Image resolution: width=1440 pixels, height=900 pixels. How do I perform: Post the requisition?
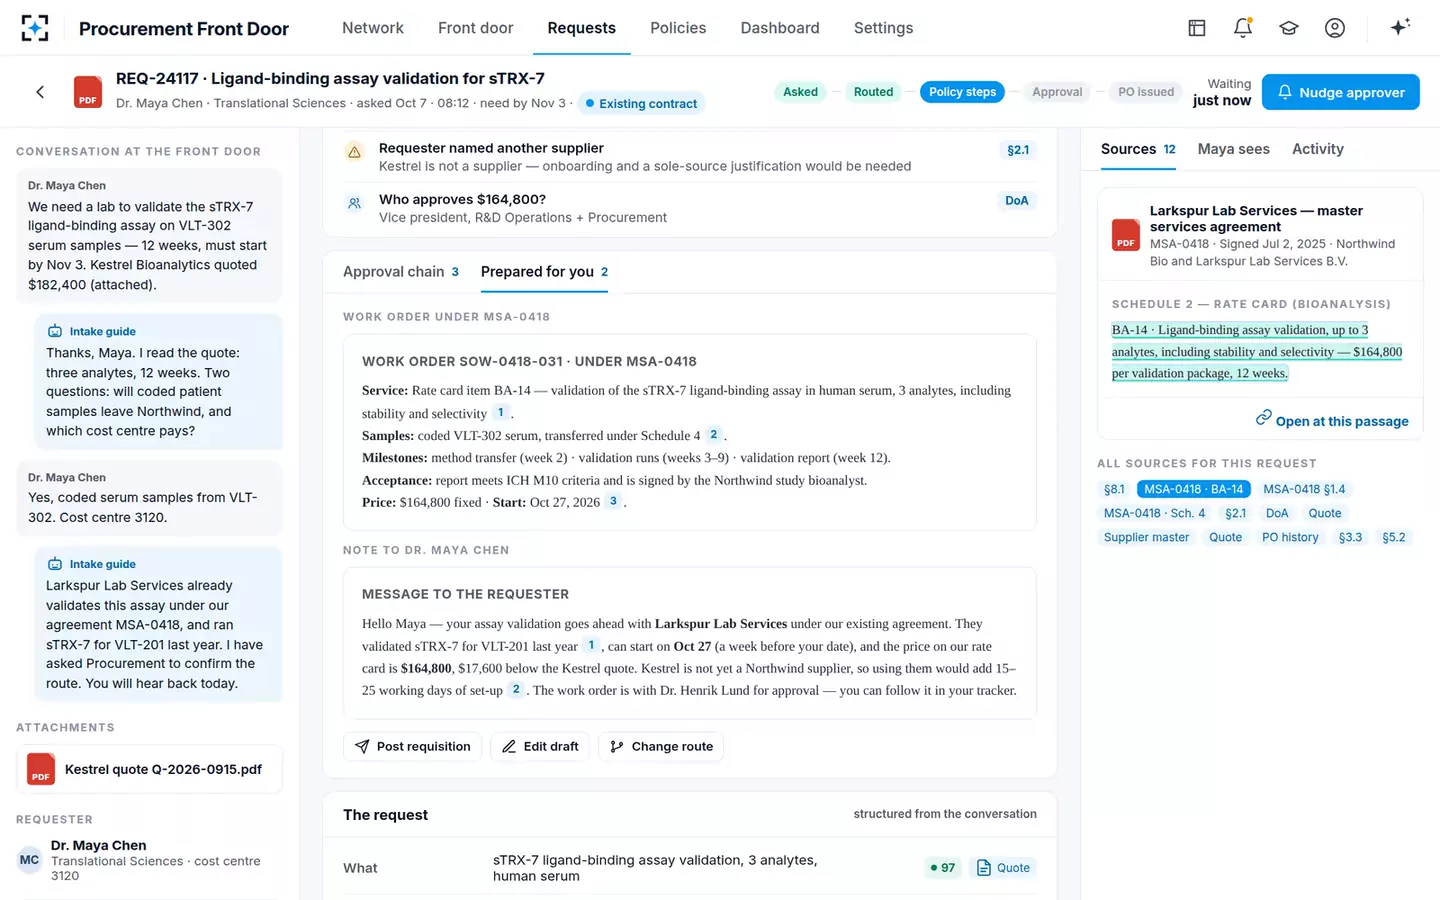[413, 747]
